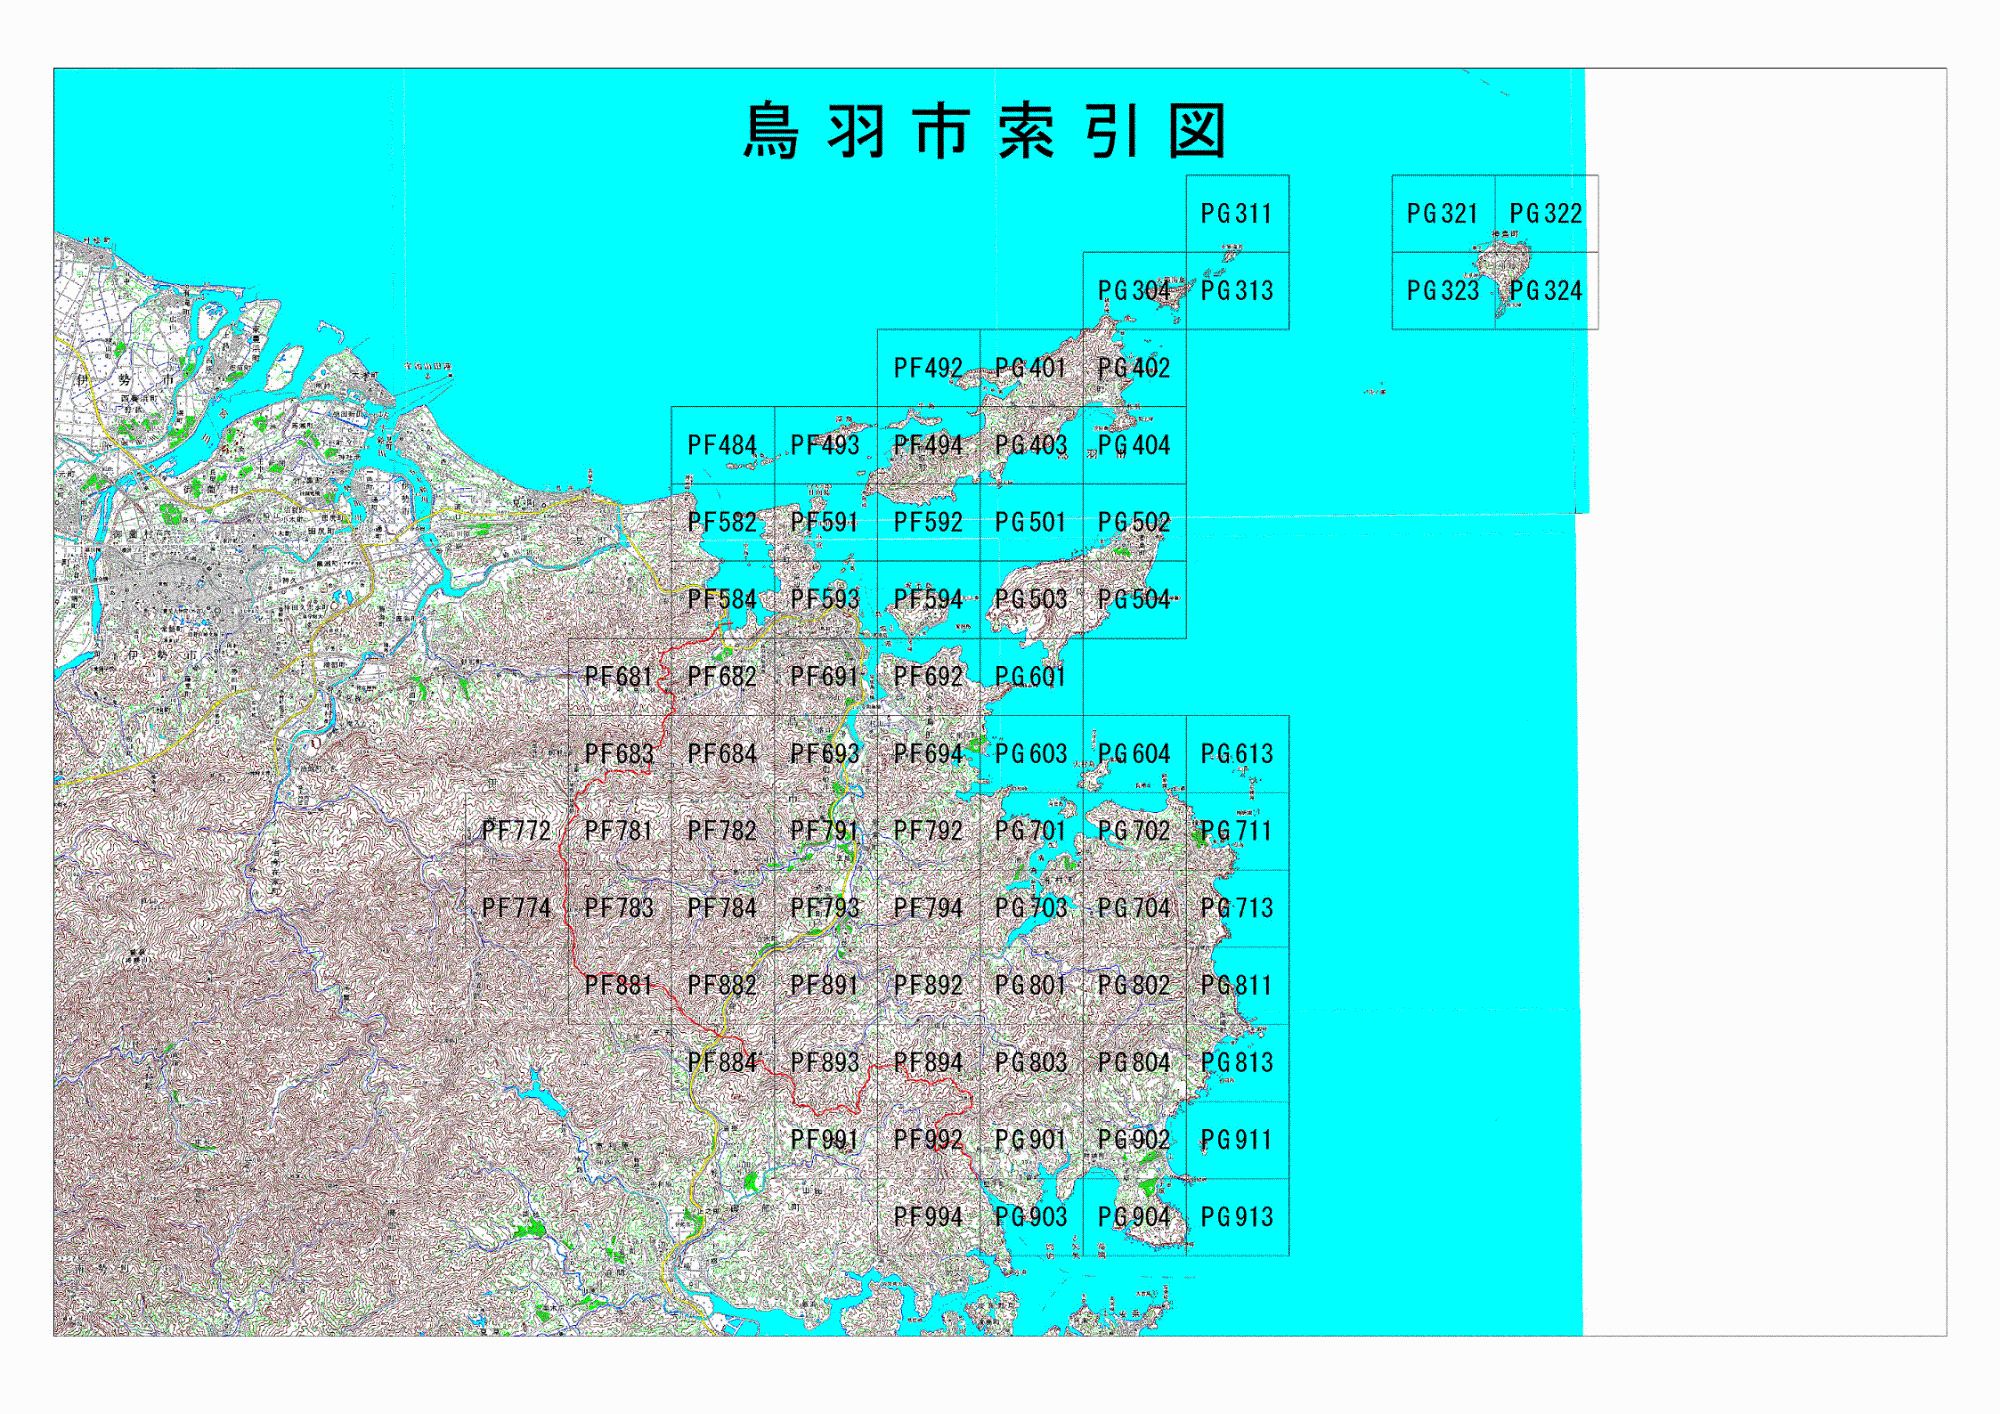The width and height of the screenshot is (2000, 1414).
Task: Choose grid cell PF683
Action: 619,754
